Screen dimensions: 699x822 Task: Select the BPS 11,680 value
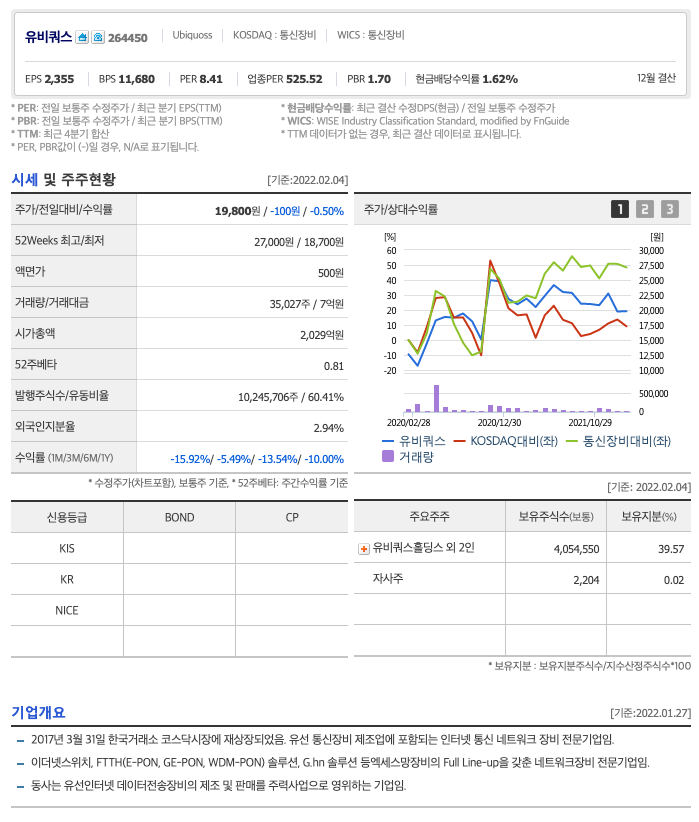tap(126, 79)
